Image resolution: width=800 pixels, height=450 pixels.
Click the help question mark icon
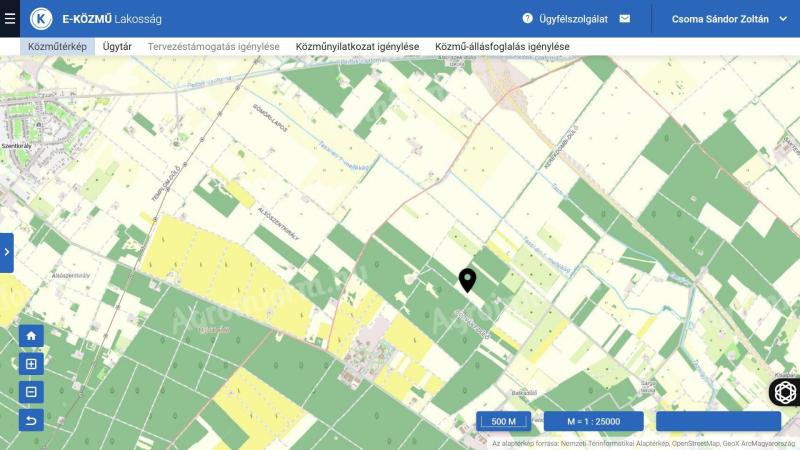pyautogui.click(x=527, y=18)
